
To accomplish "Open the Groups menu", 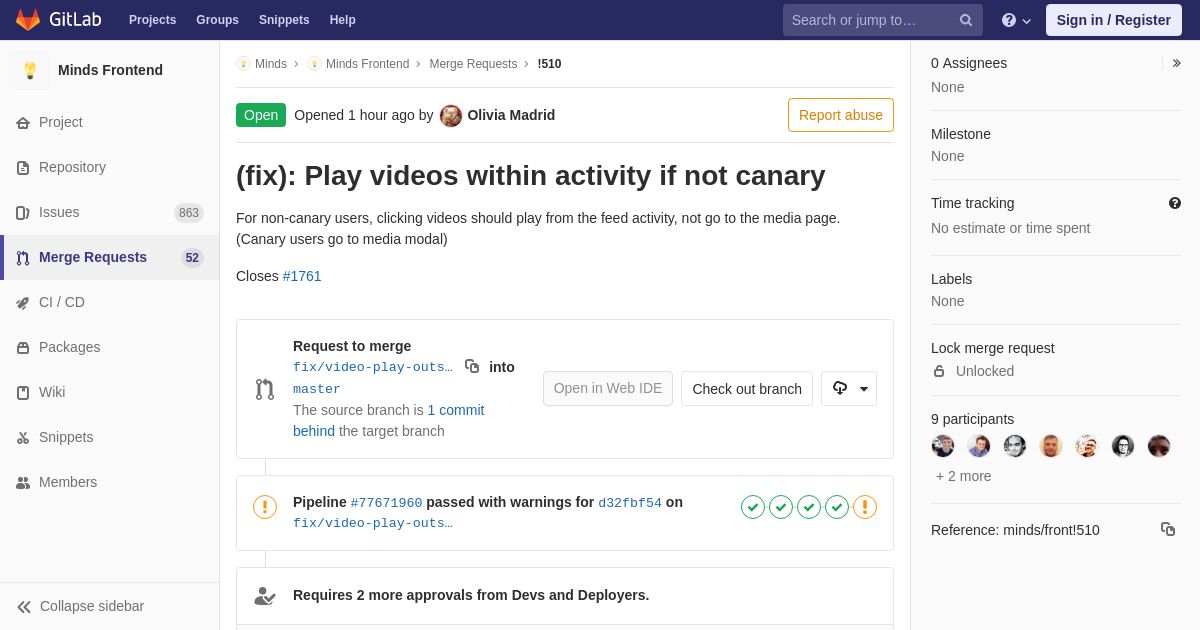I will coord(217,20).
